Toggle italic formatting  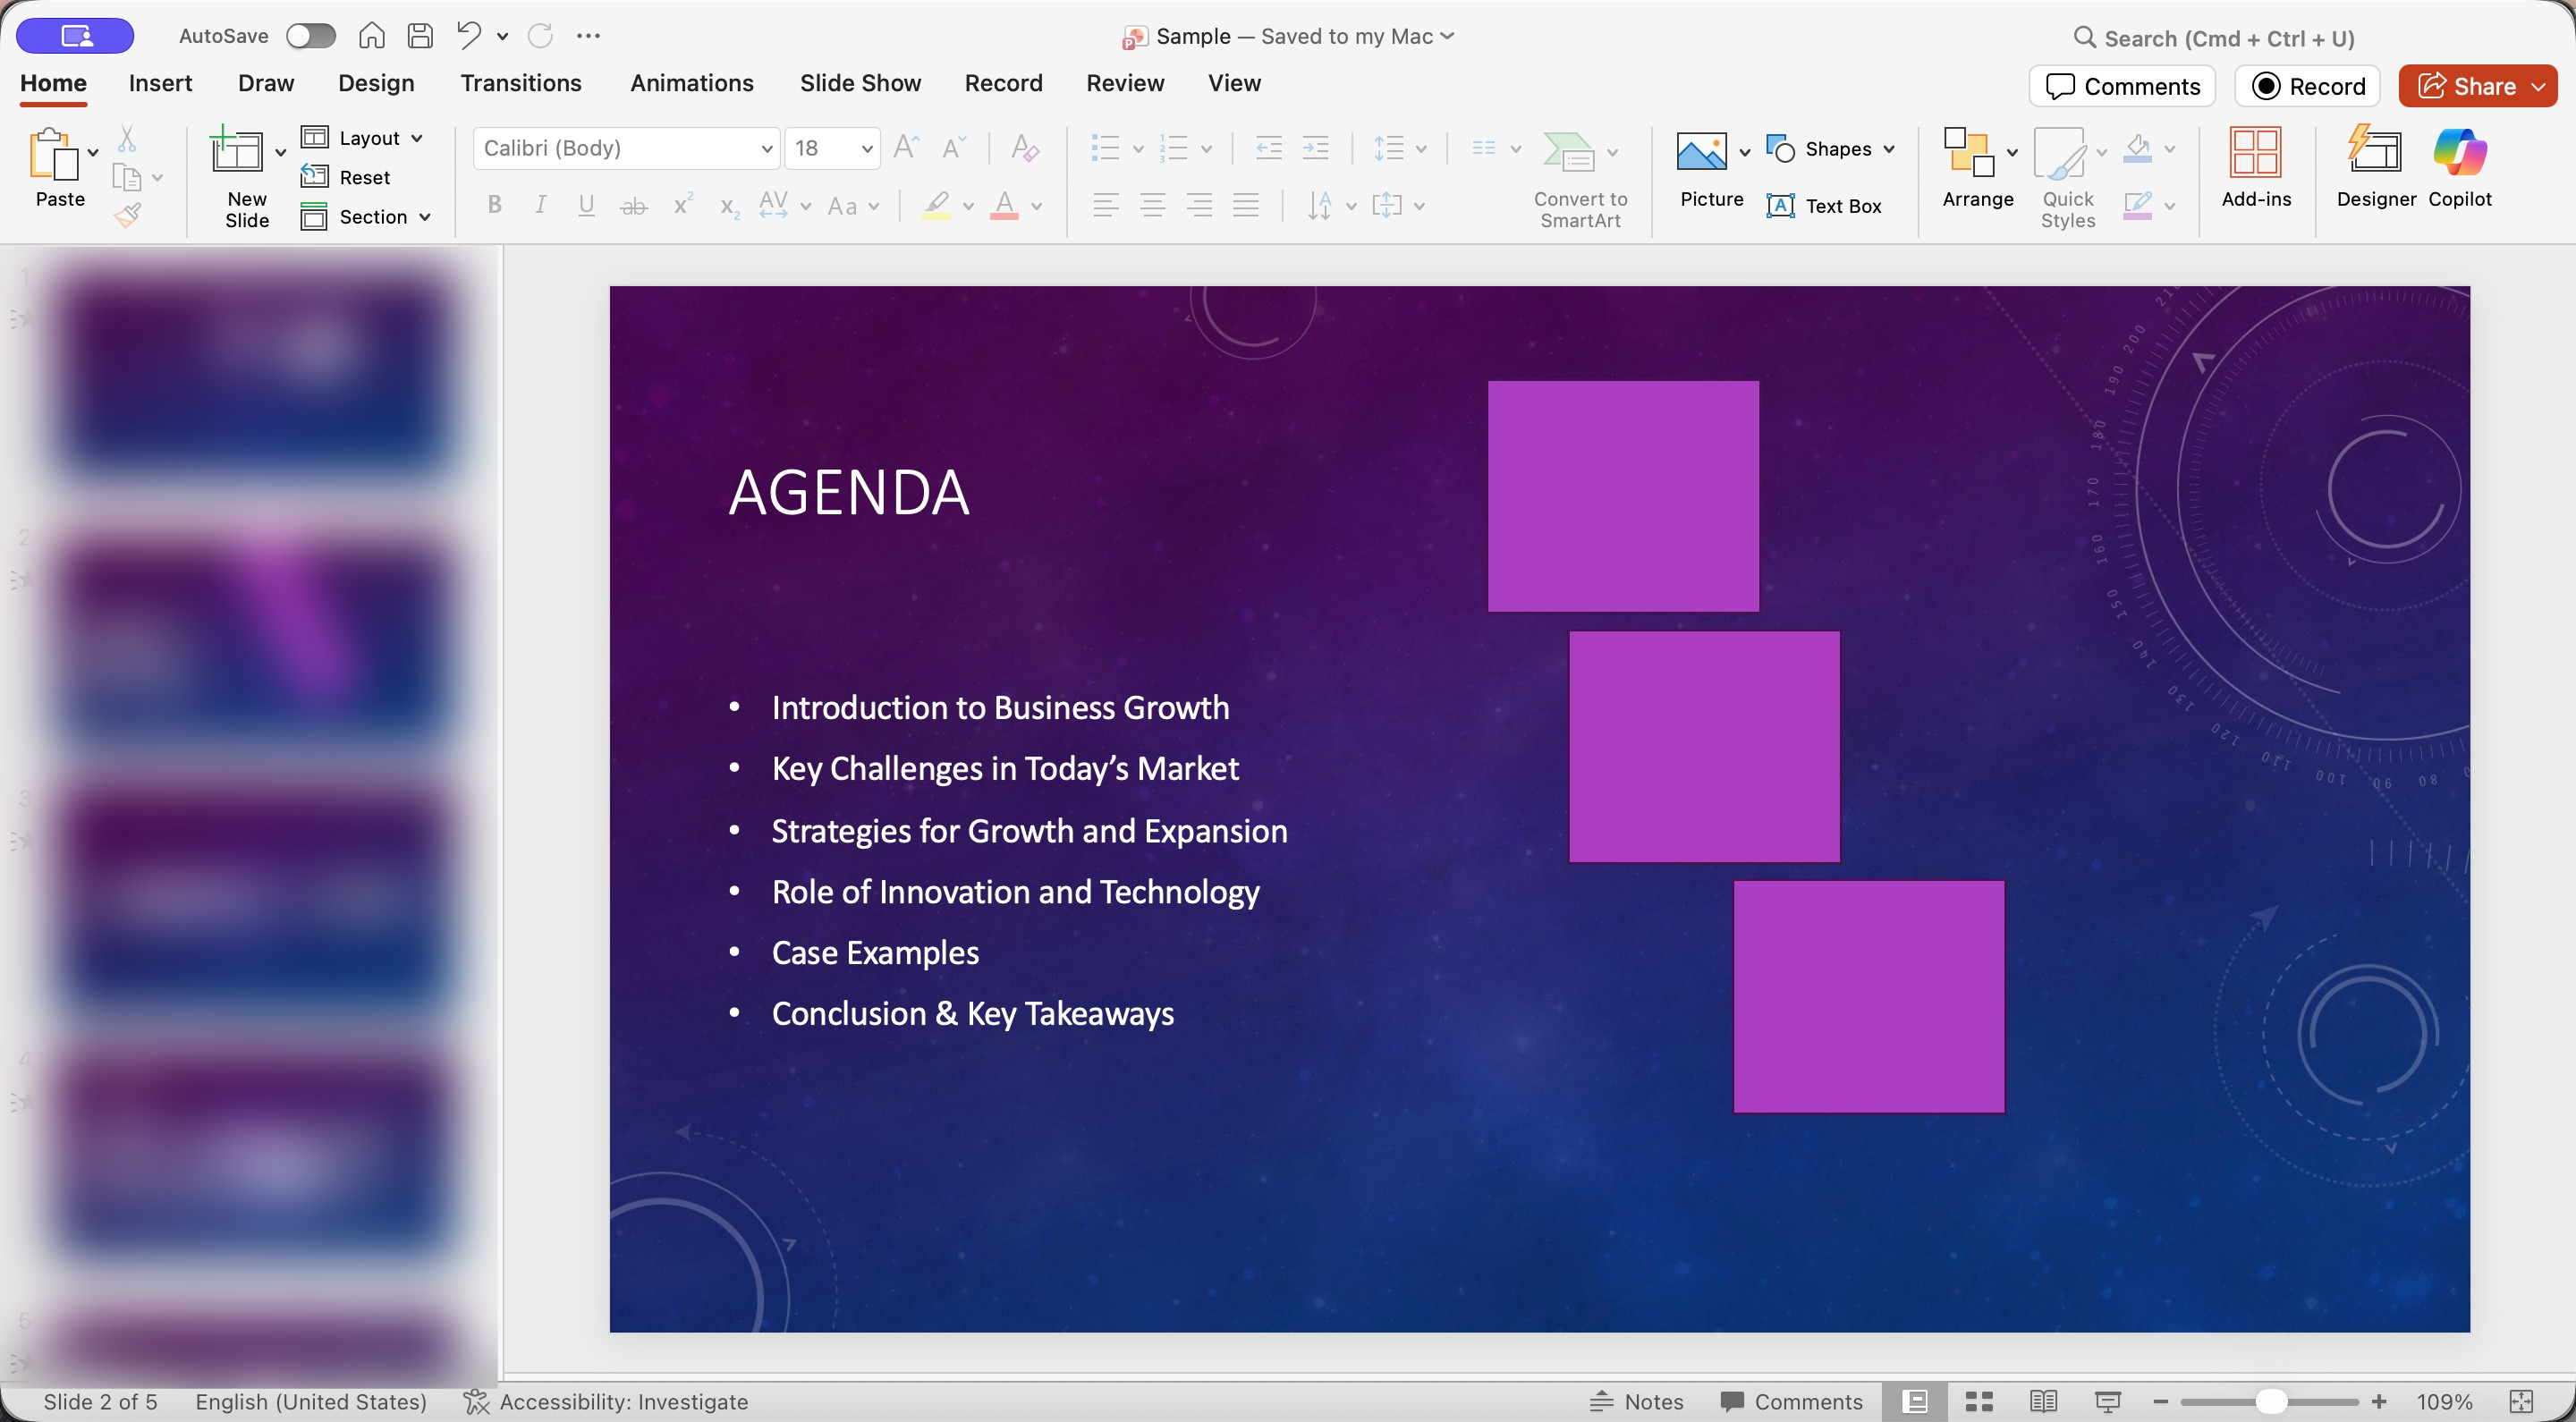(x=540, y=206)
